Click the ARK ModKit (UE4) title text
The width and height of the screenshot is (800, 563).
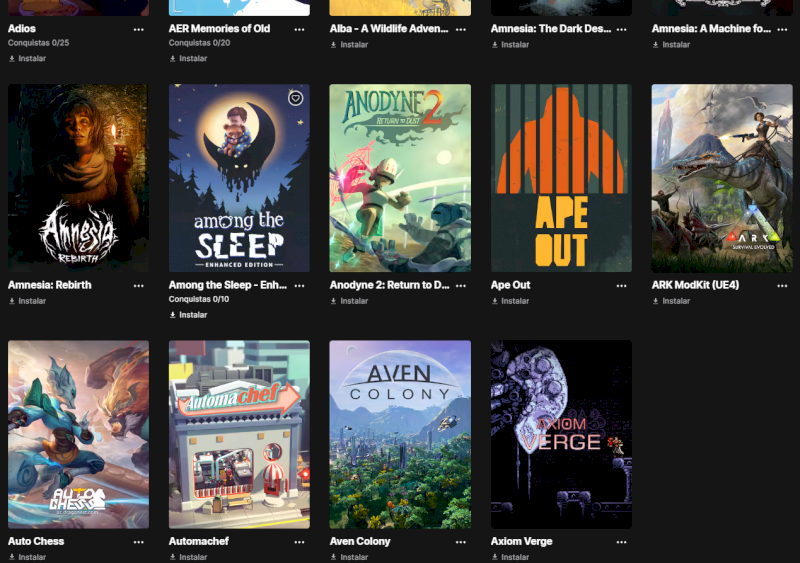point(695,285)
